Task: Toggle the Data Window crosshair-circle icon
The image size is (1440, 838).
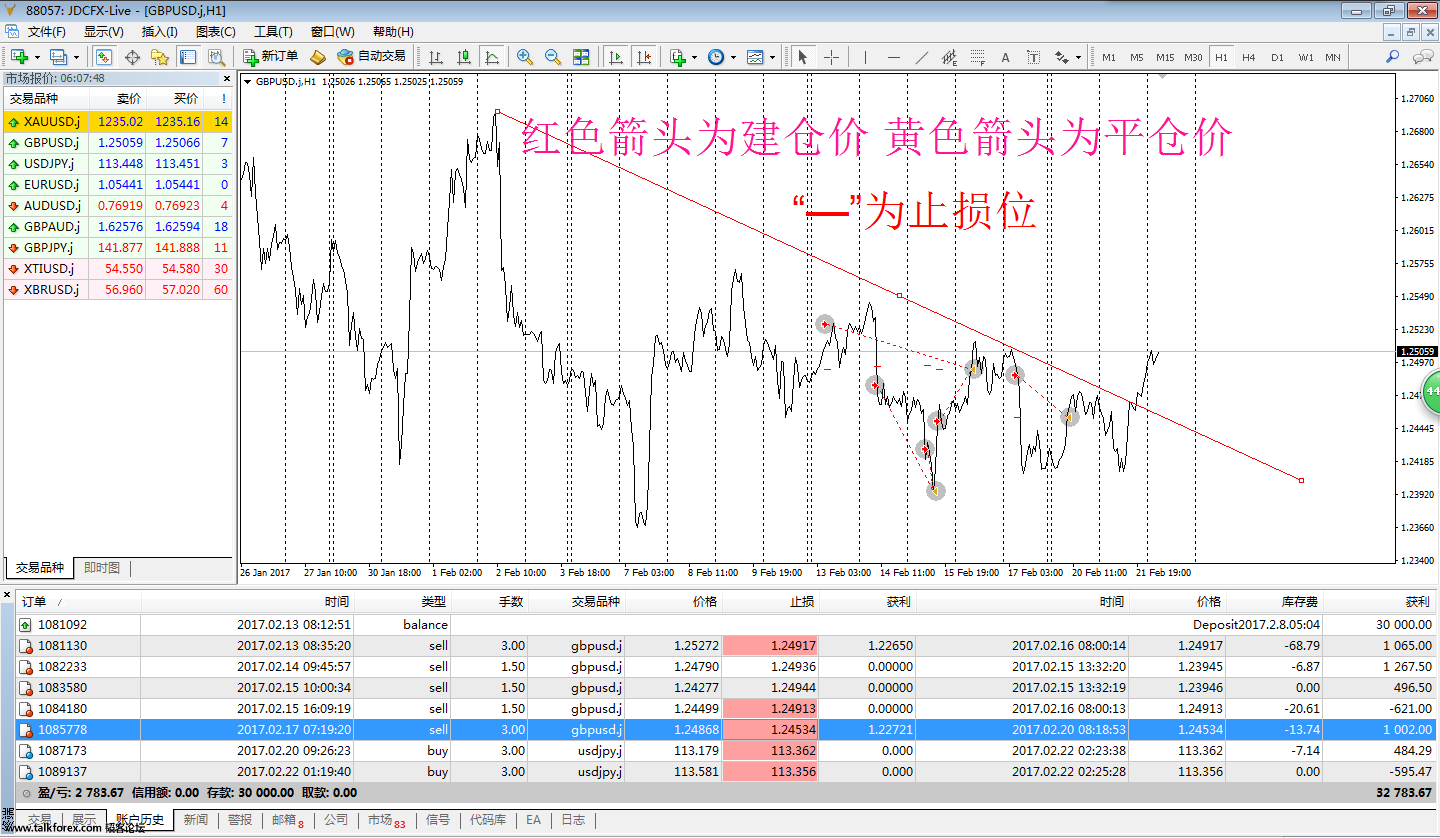Action: point(132,57)
